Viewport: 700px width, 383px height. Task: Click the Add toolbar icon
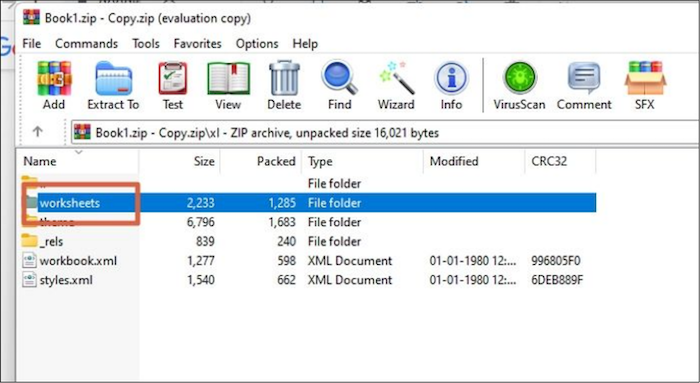click(54, 85)
